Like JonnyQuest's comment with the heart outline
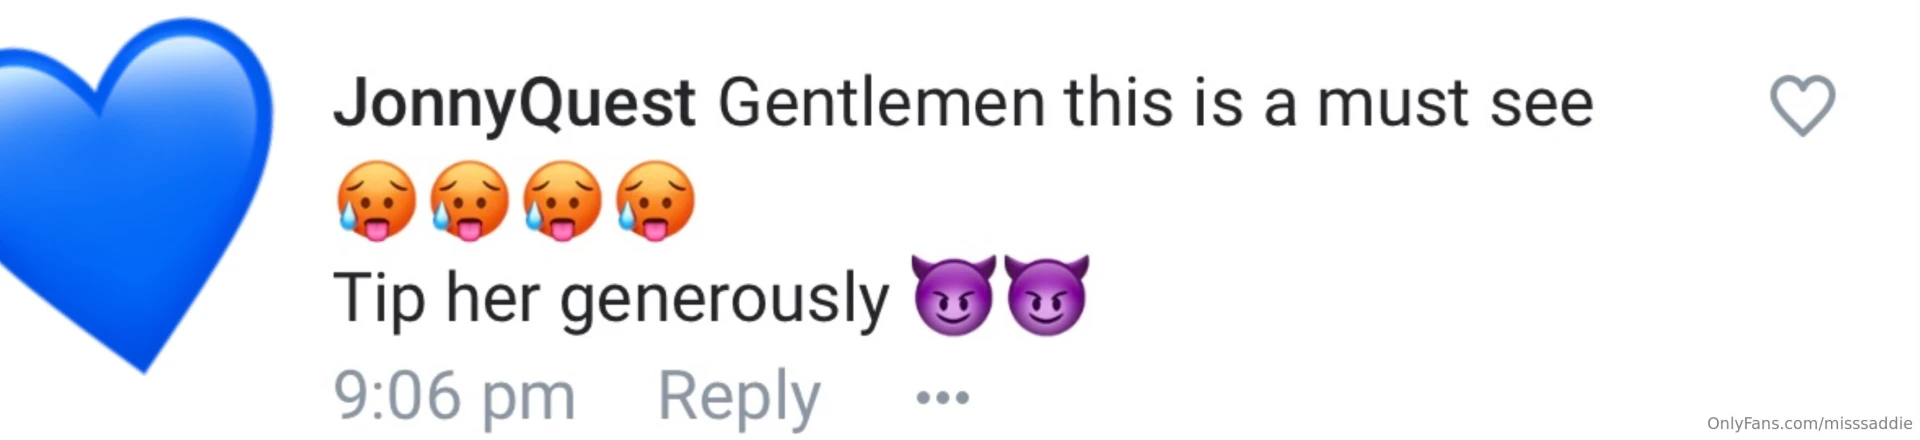 click(x=1802, y=105)
